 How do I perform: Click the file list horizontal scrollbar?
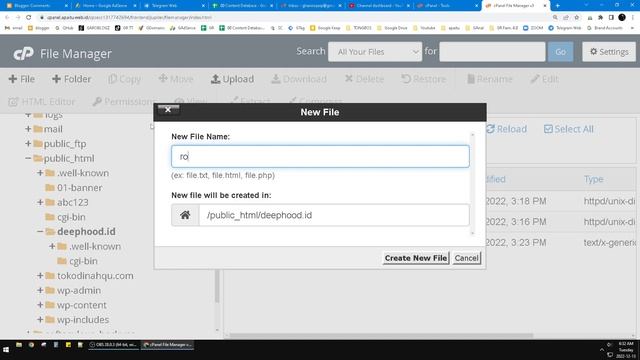pyautogui.click(x=381, y=336)
